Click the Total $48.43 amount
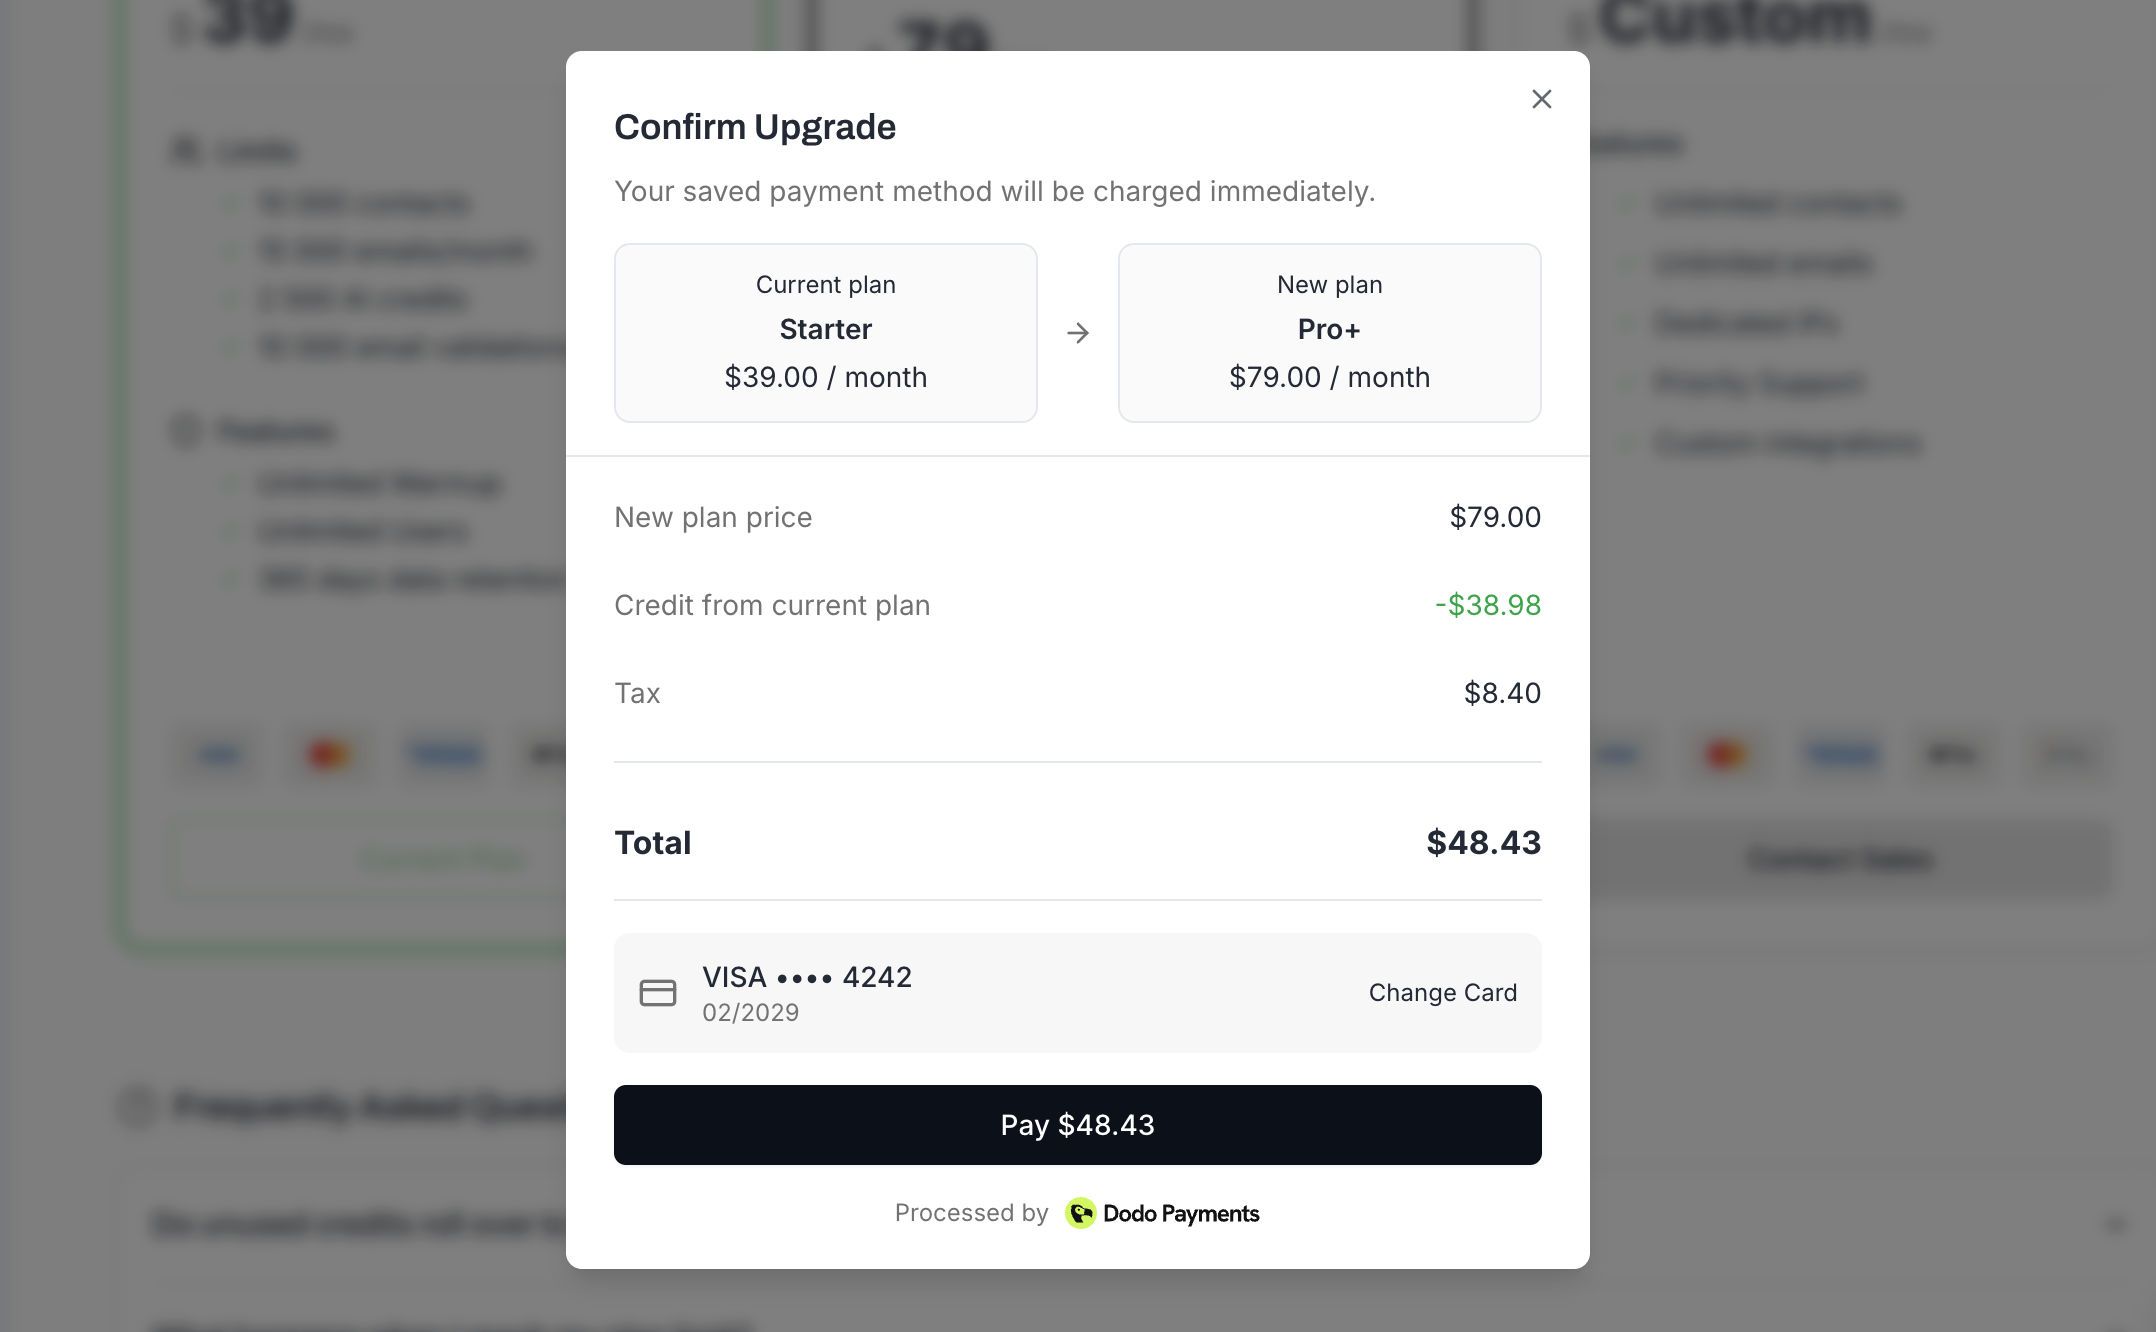Image resolution: width=2156 pixels, height=1332 pixels. (x=1483, y=842)
